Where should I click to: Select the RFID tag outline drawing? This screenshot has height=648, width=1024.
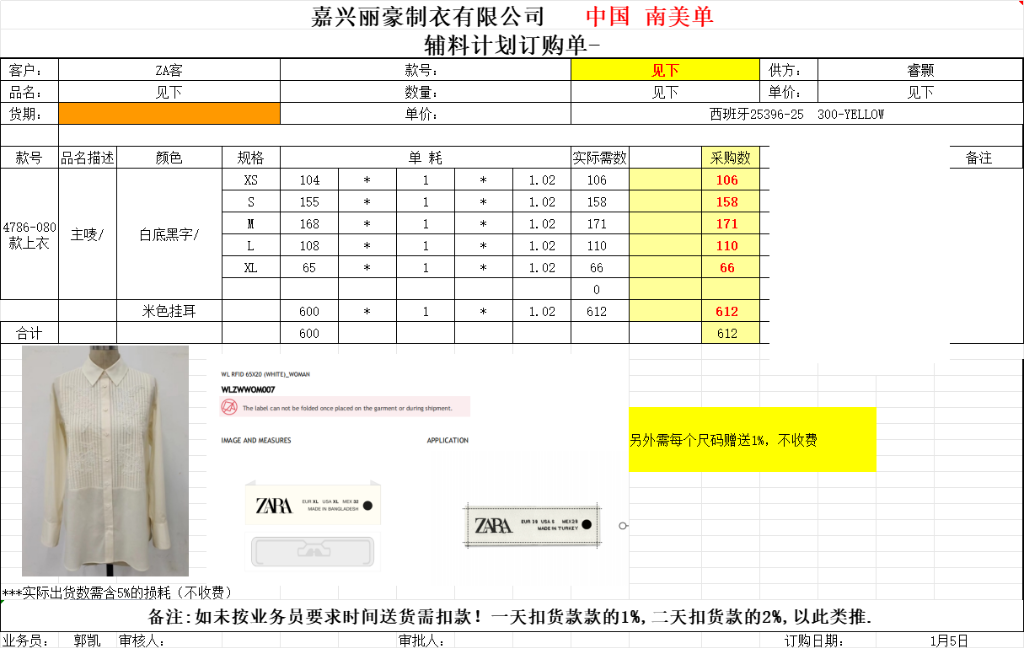[315, 552]
